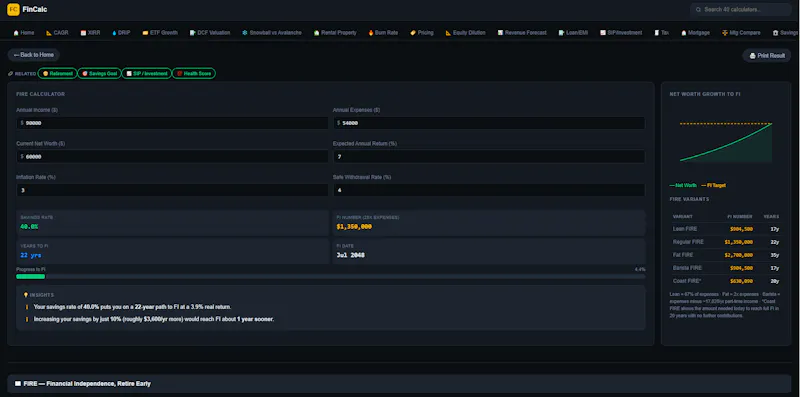Open SIP/Investment nav tab
The image size is (800, 397).
coord(620,33)
